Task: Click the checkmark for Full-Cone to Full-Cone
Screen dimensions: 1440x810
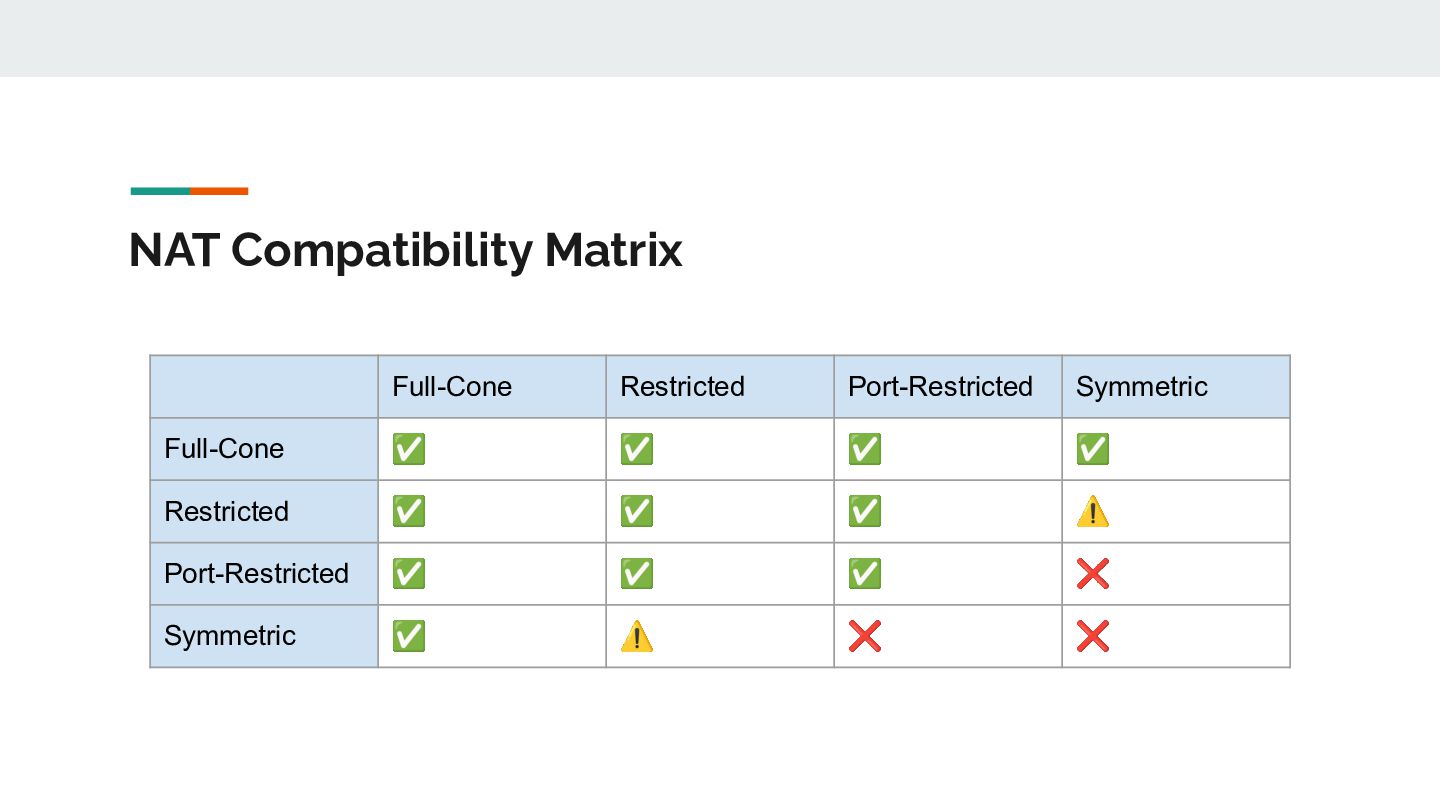Action: tap(408, 449)
